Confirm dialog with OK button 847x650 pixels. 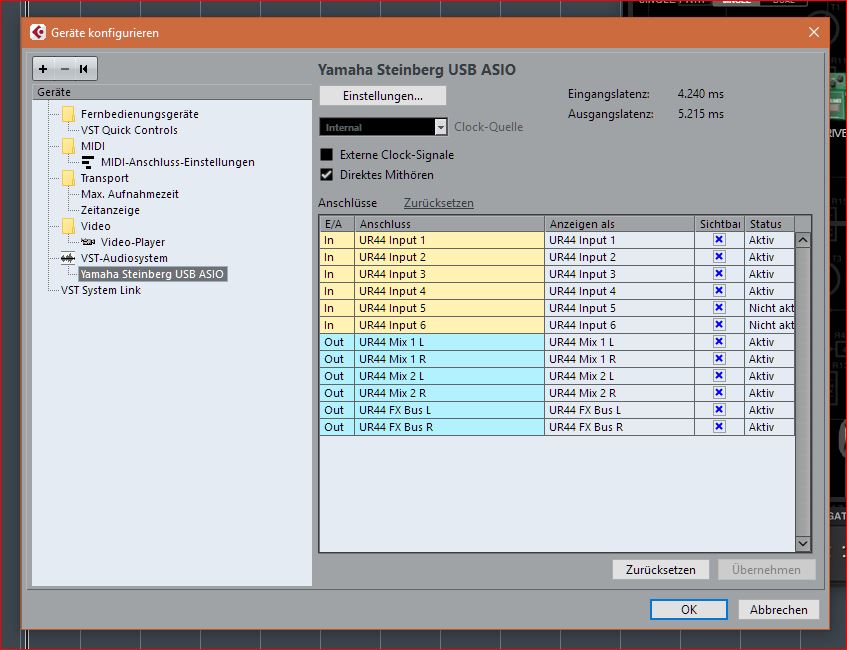pos(689,609)
